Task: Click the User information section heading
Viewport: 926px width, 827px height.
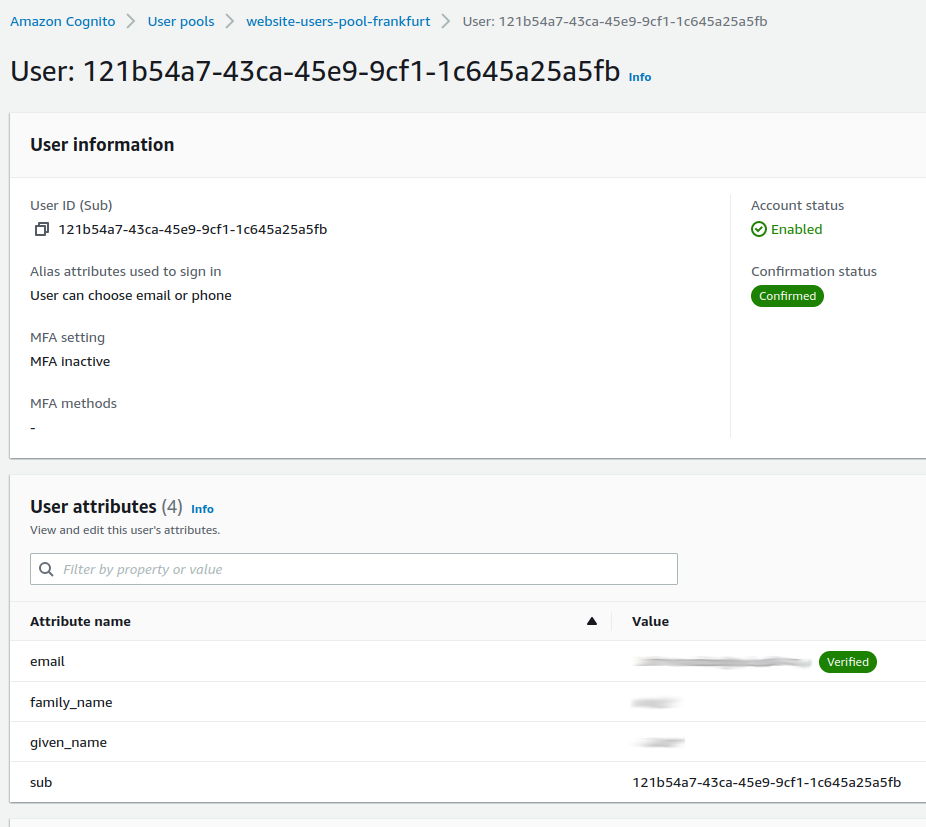Action: [102, 145]
